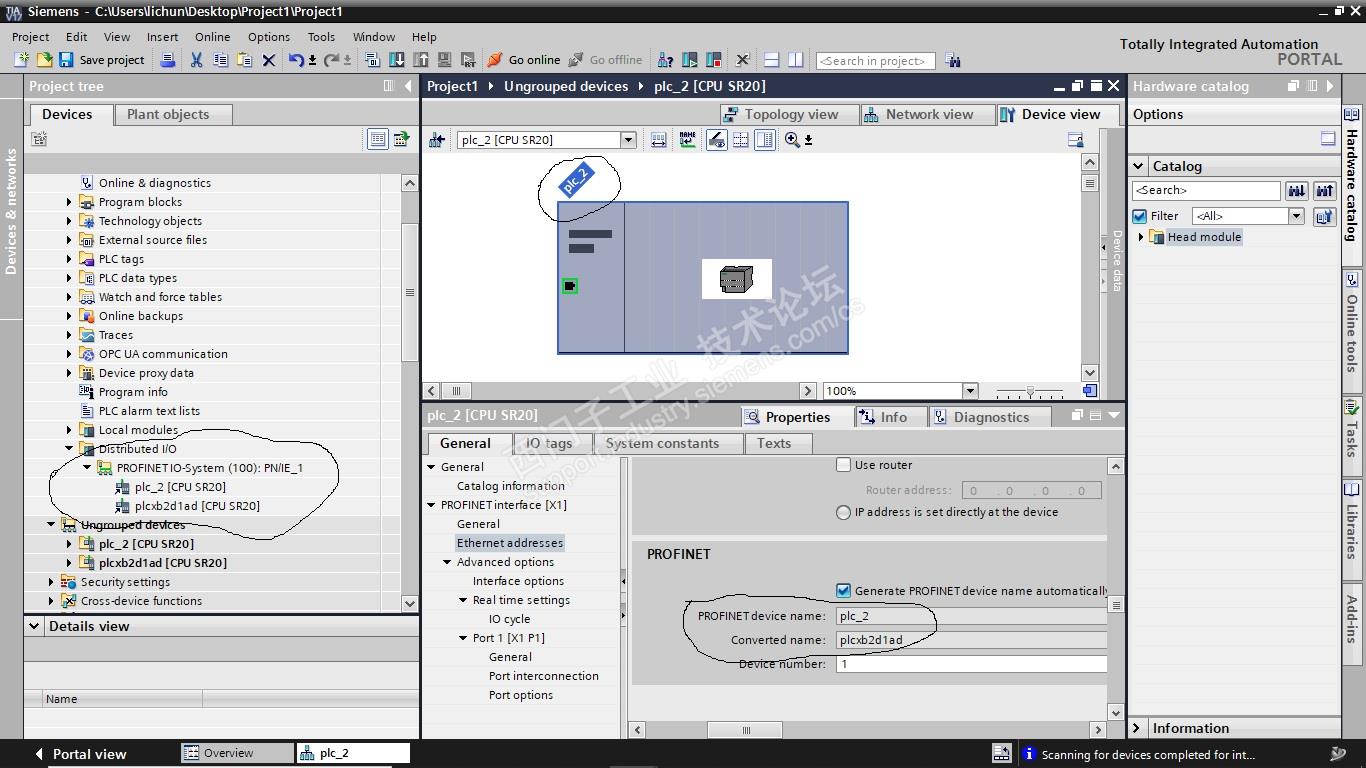The height and width of the screenshot is (768, 1366).
Task: Select Ethernet addresses in properties tree
Action: (510, 543)
